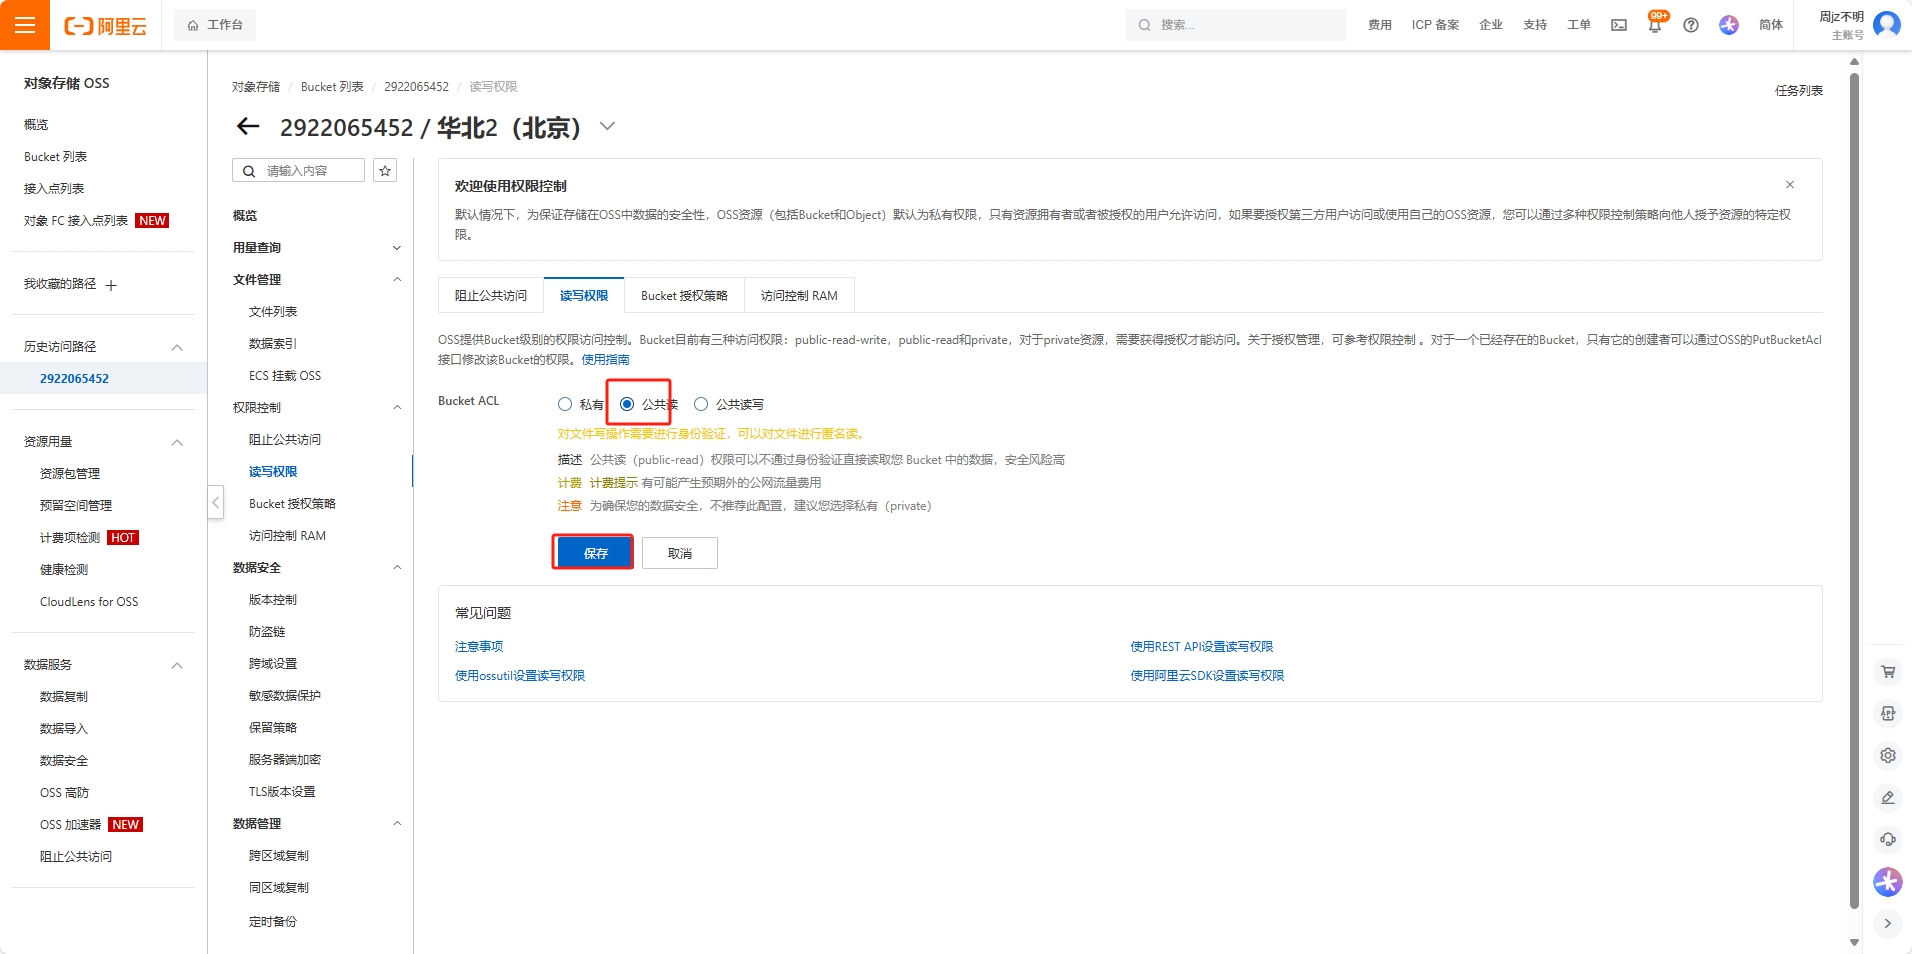Click the back arrow next to bucket name
The width and height of the screenshot is (1912, 954).
click(248, 127)
